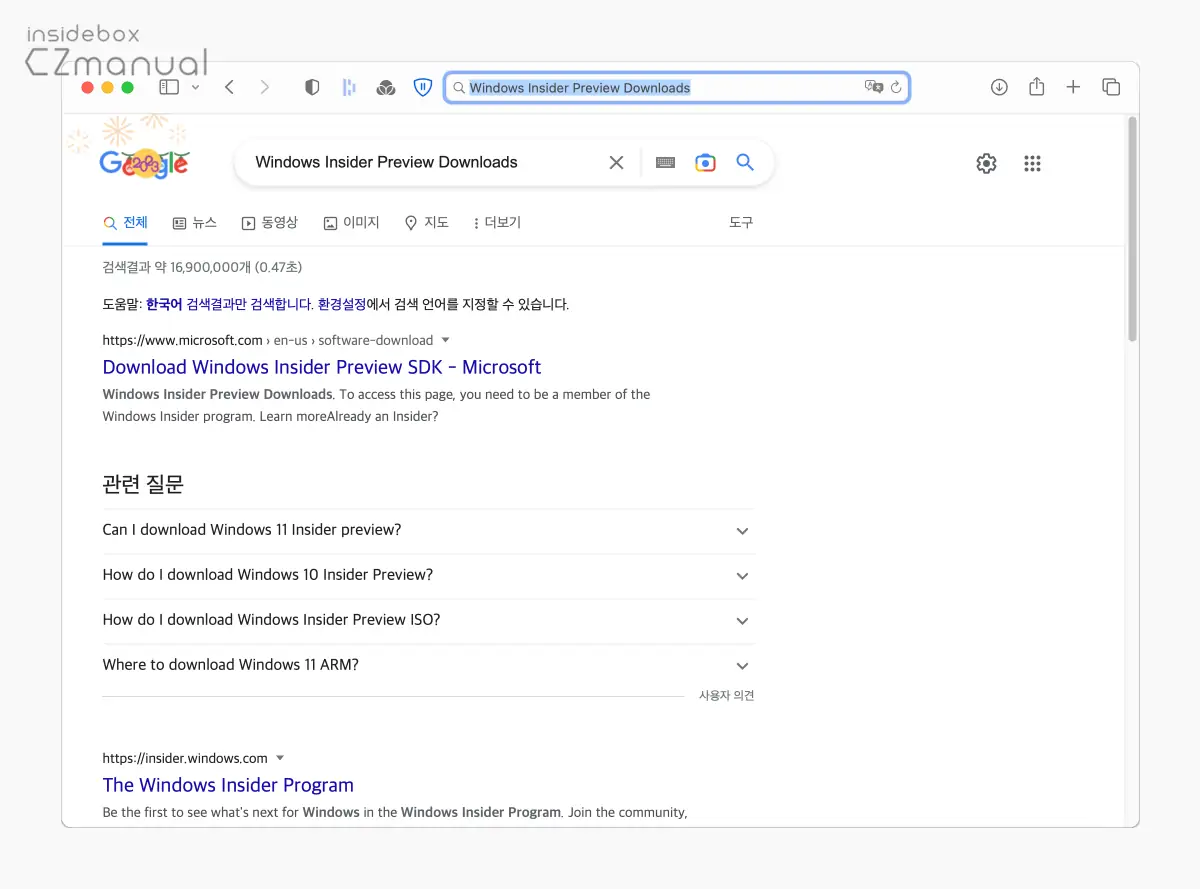Expand Where to download Windows 11 ARM
Viewport: 1200px width, 889px height.
click(x=428, y=665)
